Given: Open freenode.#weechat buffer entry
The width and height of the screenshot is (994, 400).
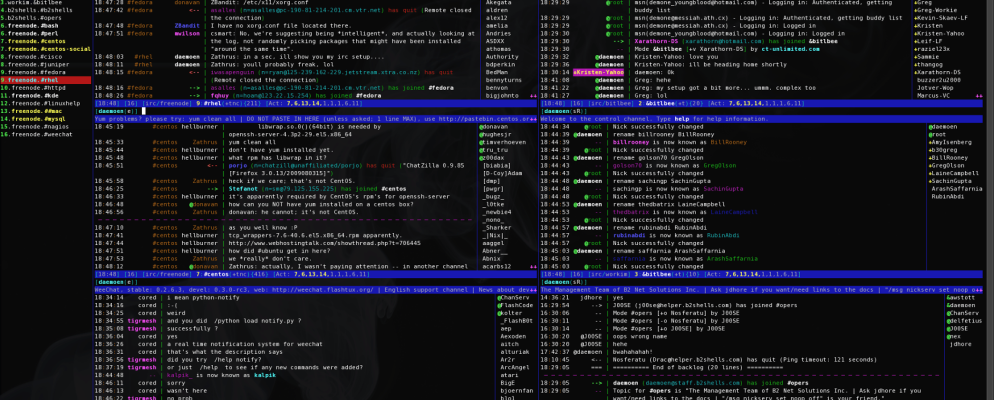Looking at the screenshot, I should click(38, 134).
